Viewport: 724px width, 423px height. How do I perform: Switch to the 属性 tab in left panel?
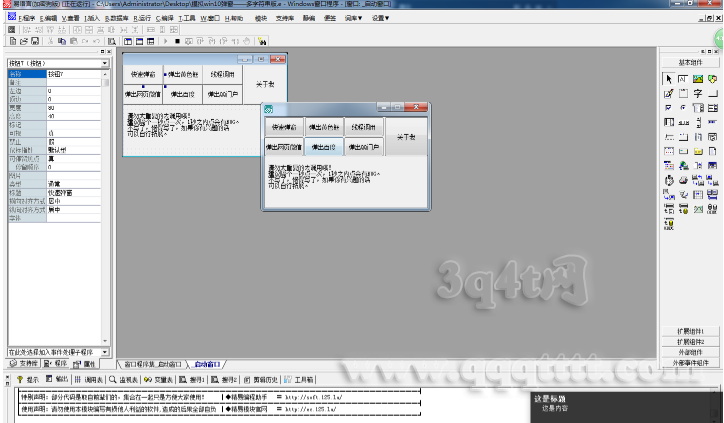(x=84, y=363)
